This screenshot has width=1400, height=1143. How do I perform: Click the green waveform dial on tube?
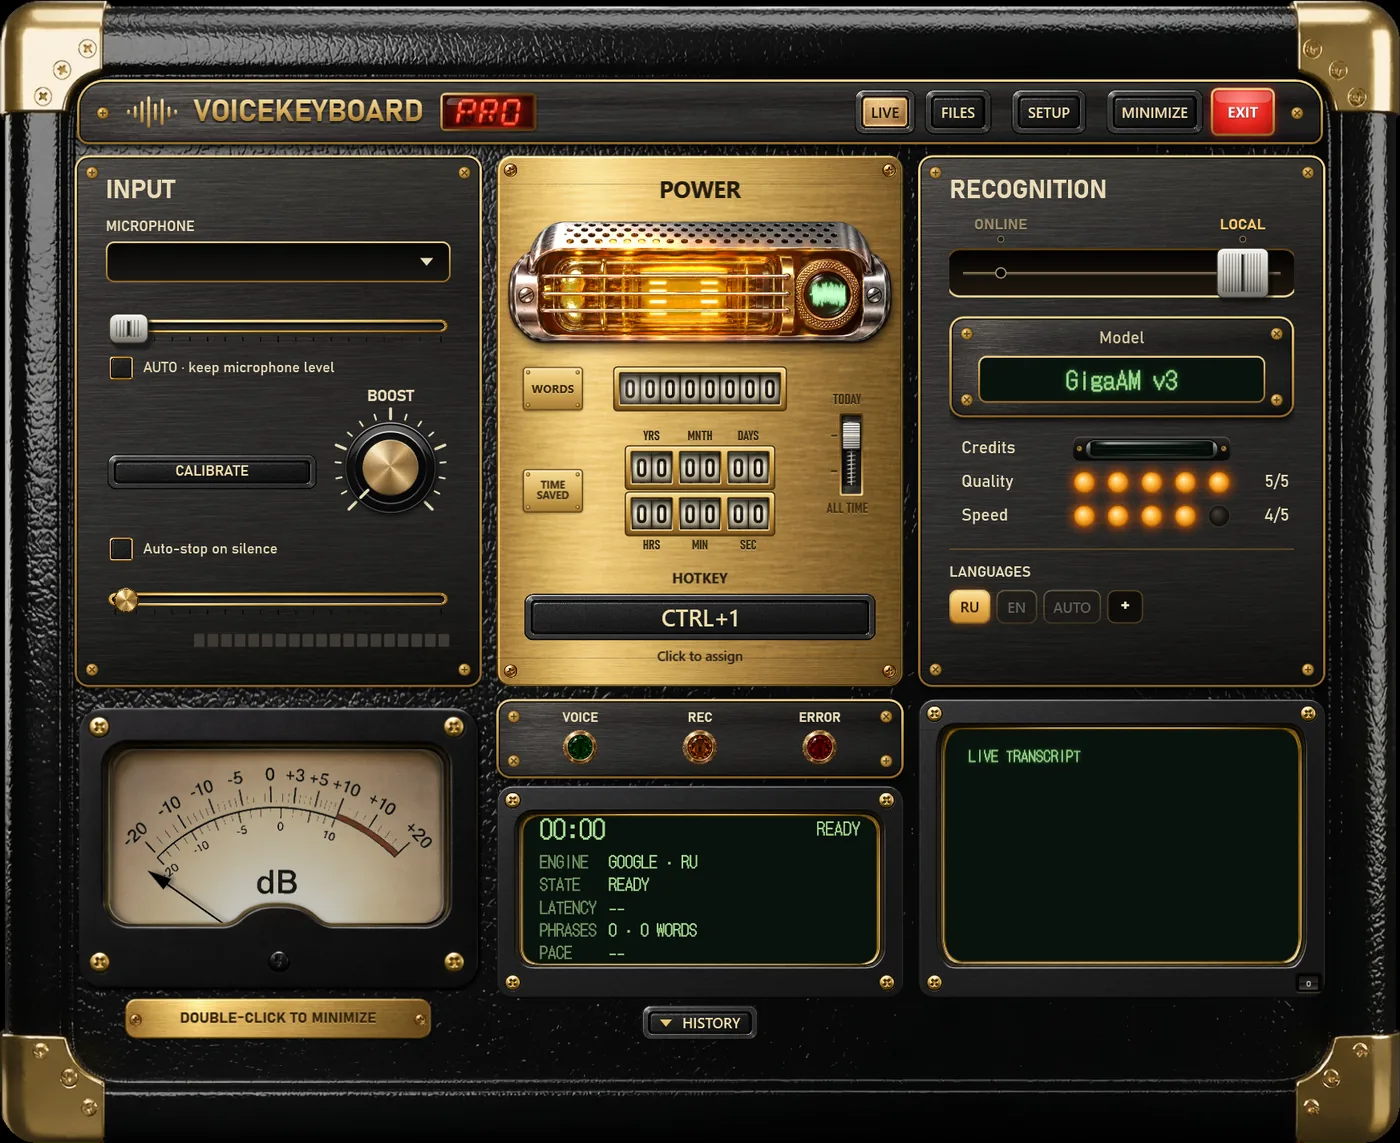827,294
